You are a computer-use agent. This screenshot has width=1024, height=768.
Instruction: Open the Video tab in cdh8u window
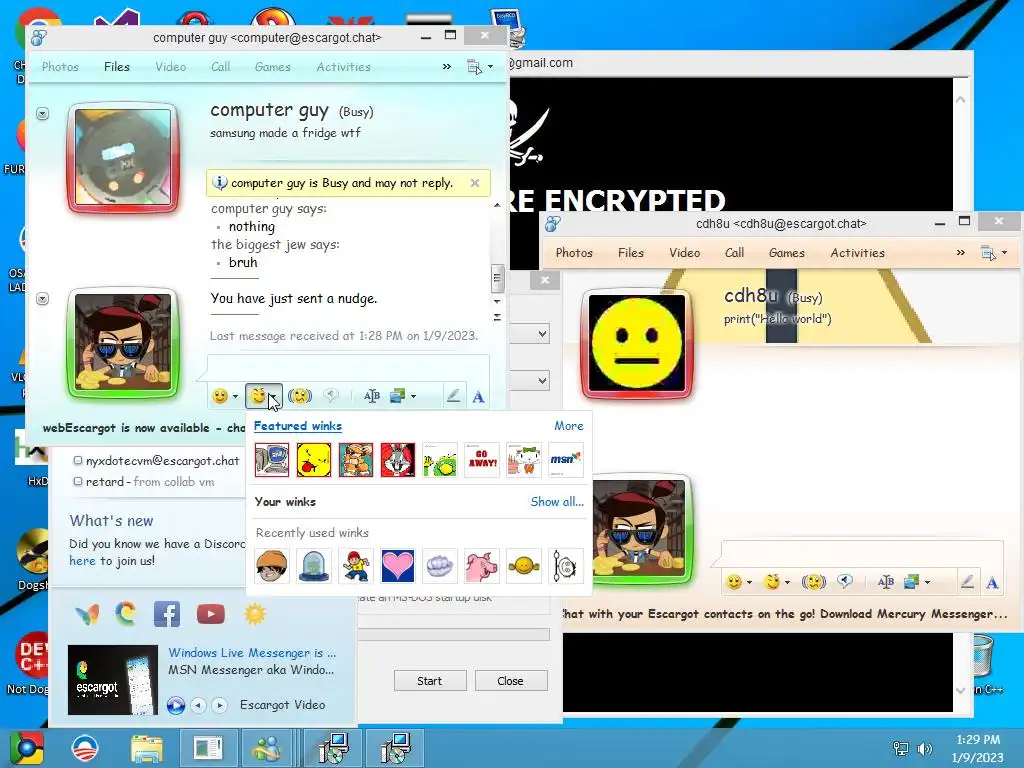(684, 253)
